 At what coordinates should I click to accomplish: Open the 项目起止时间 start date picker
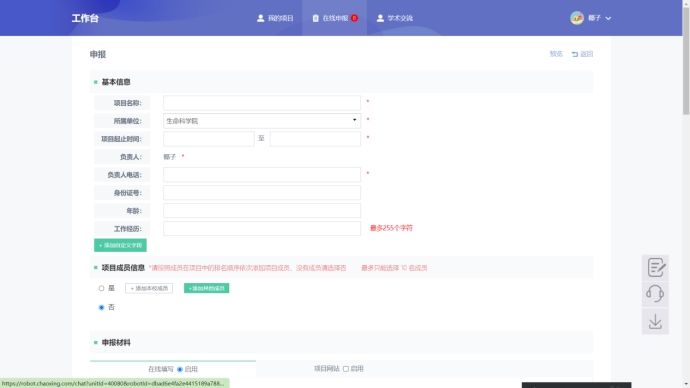click(x=209, y=139)
